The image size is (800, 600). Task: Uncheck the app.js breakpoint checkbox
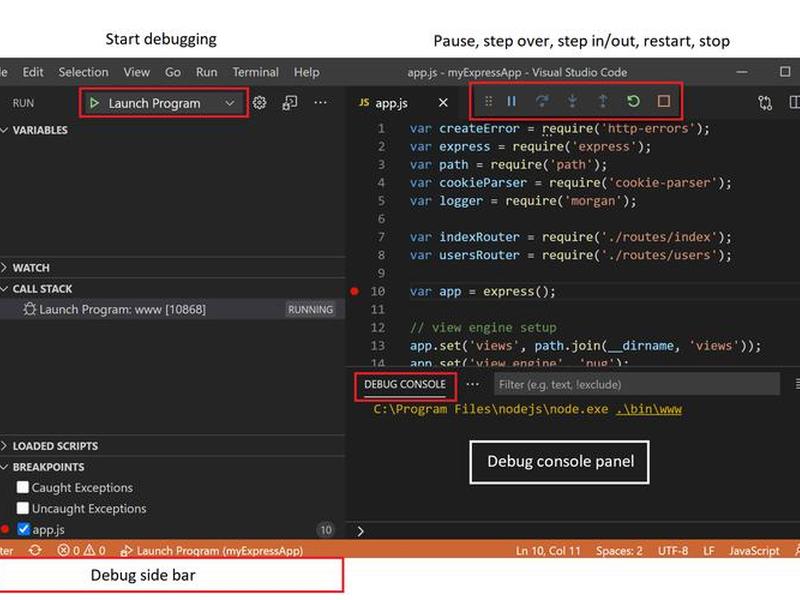click(23, 529)
